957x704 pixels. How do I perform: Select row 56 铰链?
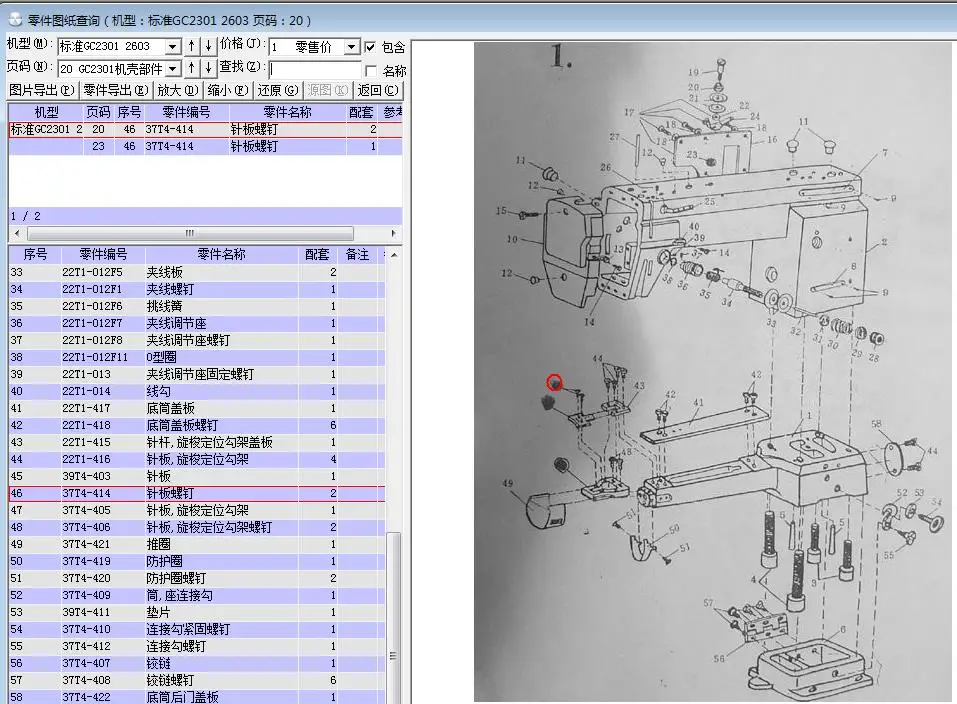197,663
